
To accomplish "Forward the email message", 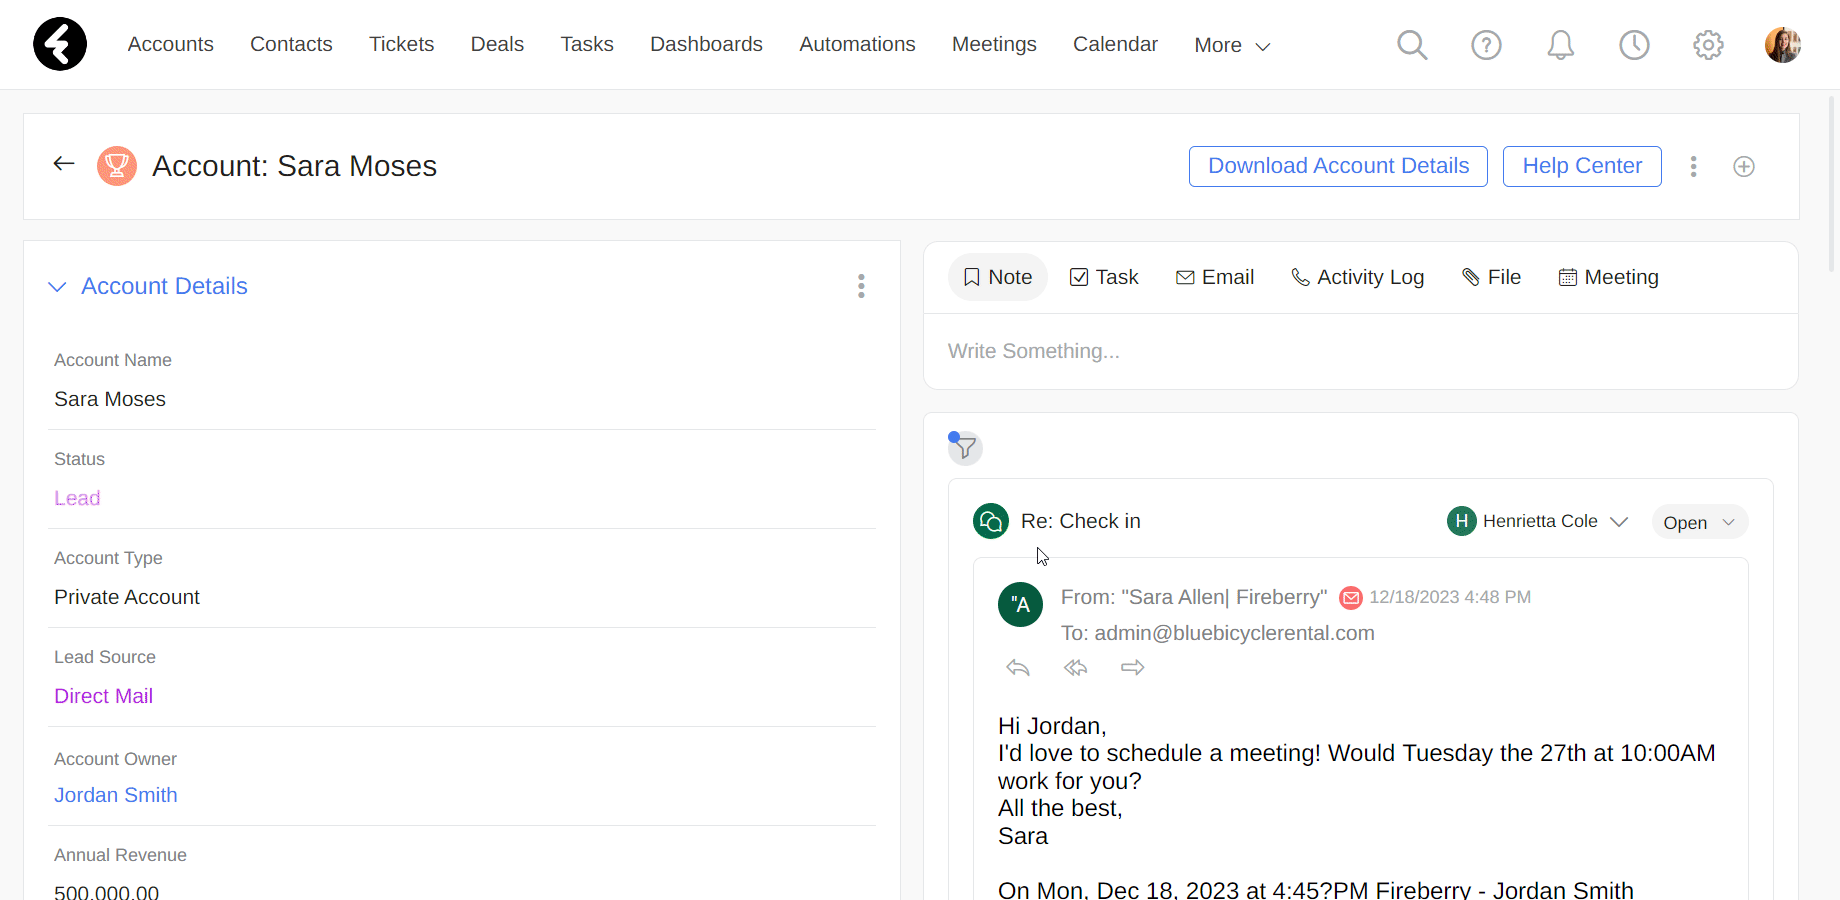I will pyautogui.click(x=1132, y=667).
